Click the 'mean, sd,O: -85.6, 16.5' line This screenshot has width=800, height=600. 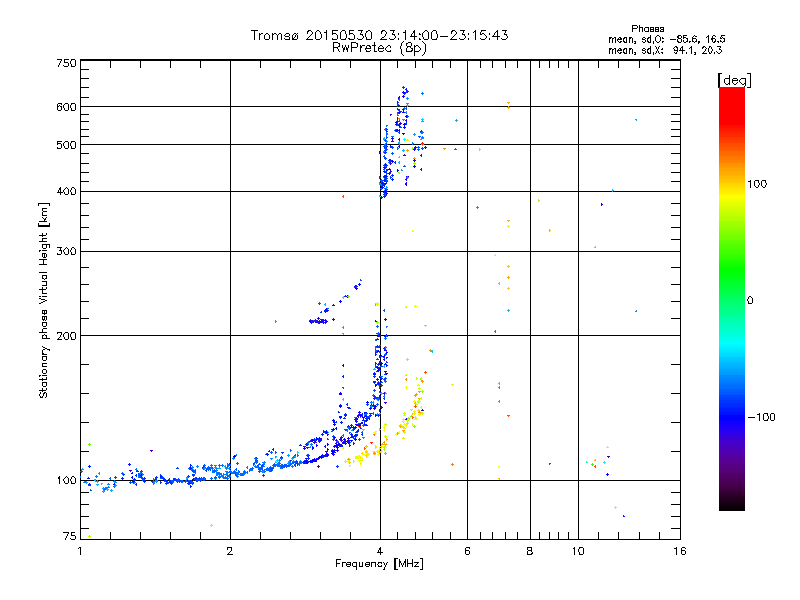666,39
